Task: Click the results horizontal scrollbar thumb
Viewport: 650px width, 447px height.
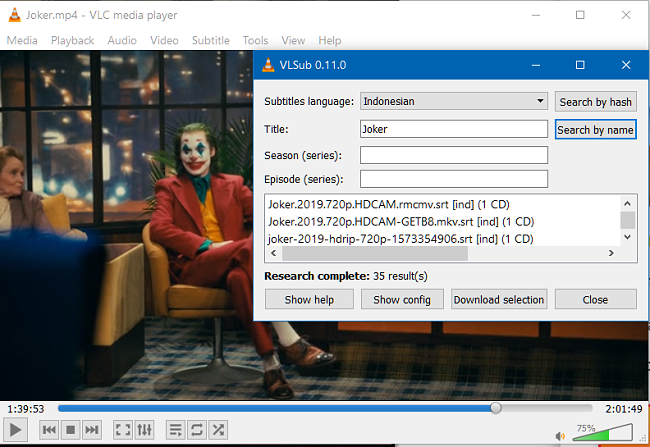Action: coord(375,253)
